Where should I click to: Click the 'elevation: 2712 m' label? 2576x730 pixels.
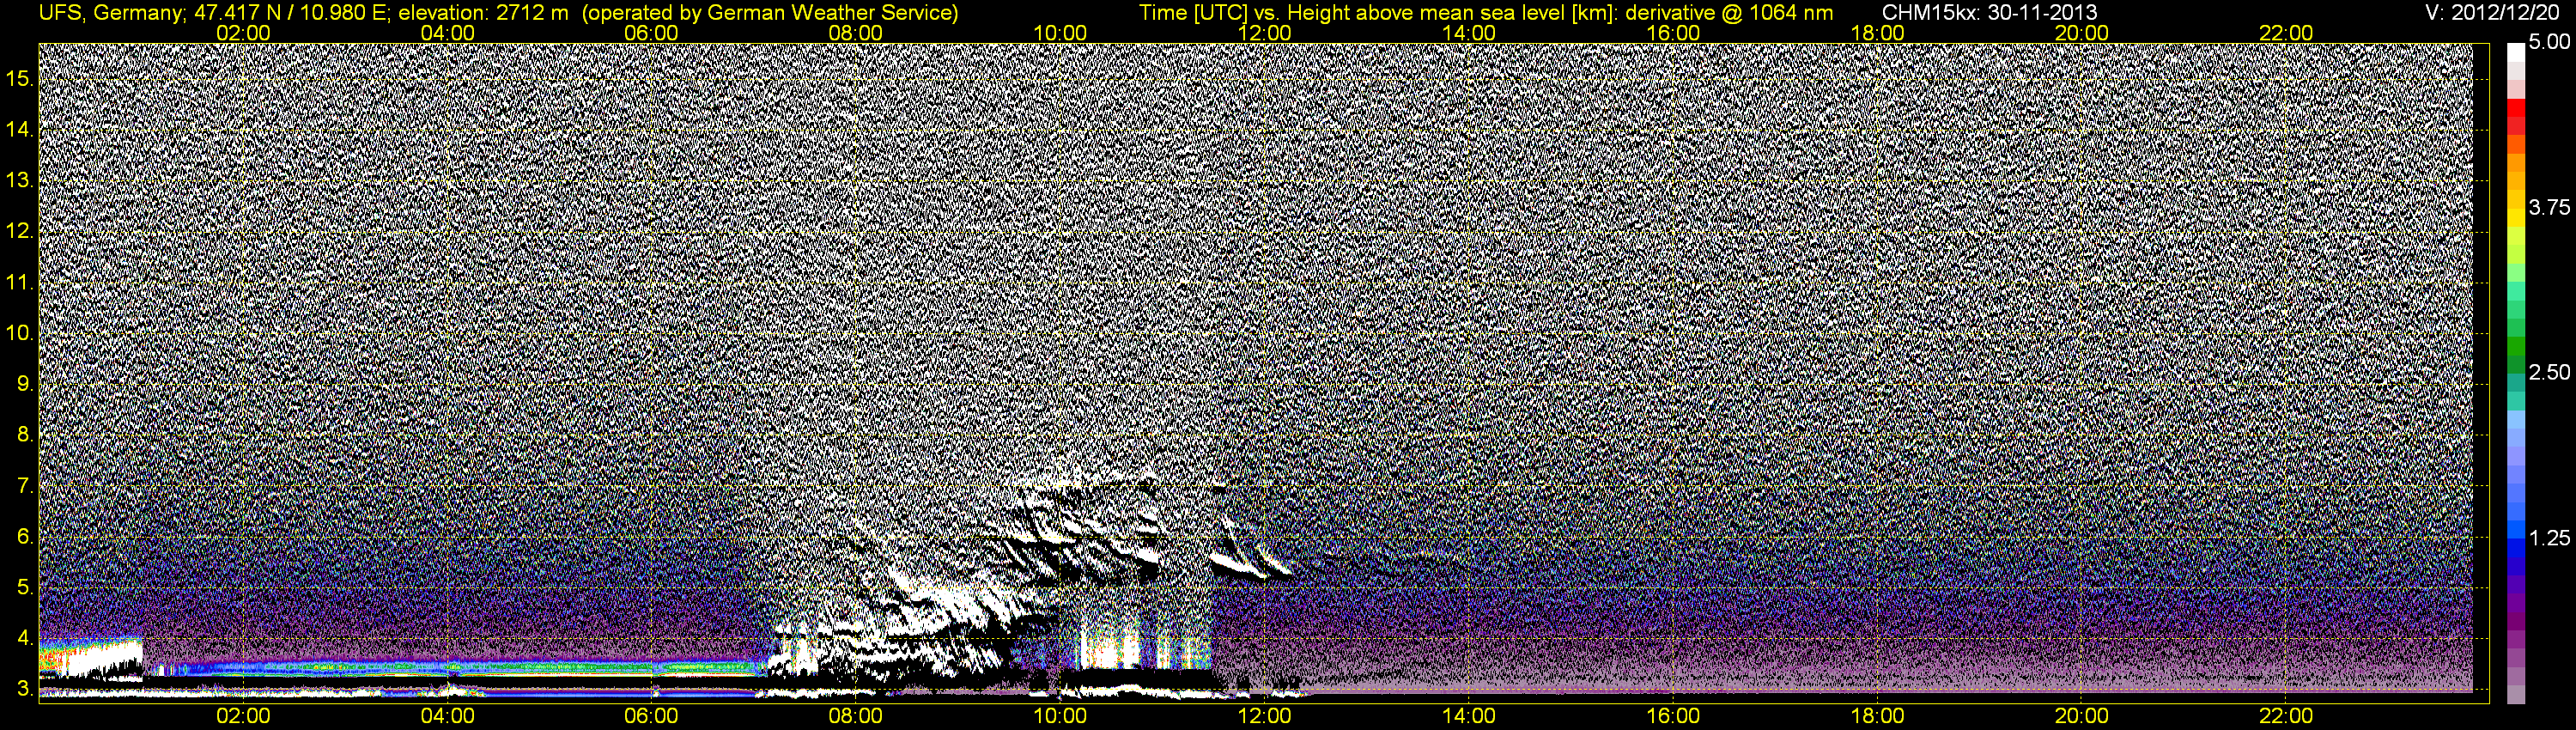click(x=484, y=13)
